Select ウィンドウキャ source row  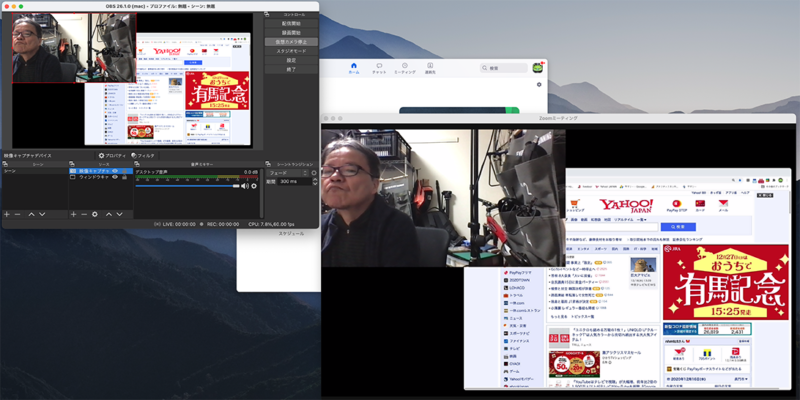101,177
